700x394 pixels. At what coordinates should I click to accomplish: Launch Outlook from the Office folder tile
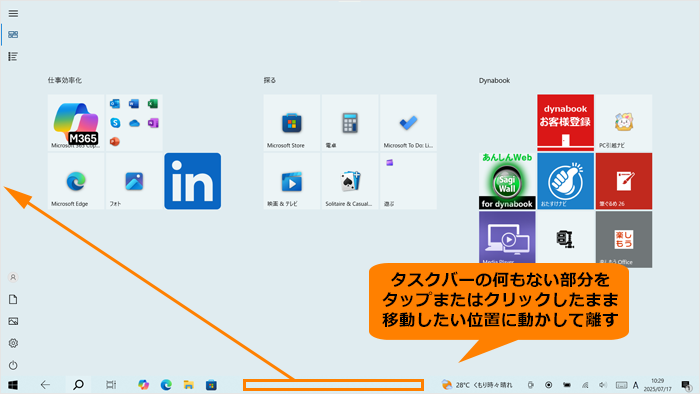tap(115, 104)
